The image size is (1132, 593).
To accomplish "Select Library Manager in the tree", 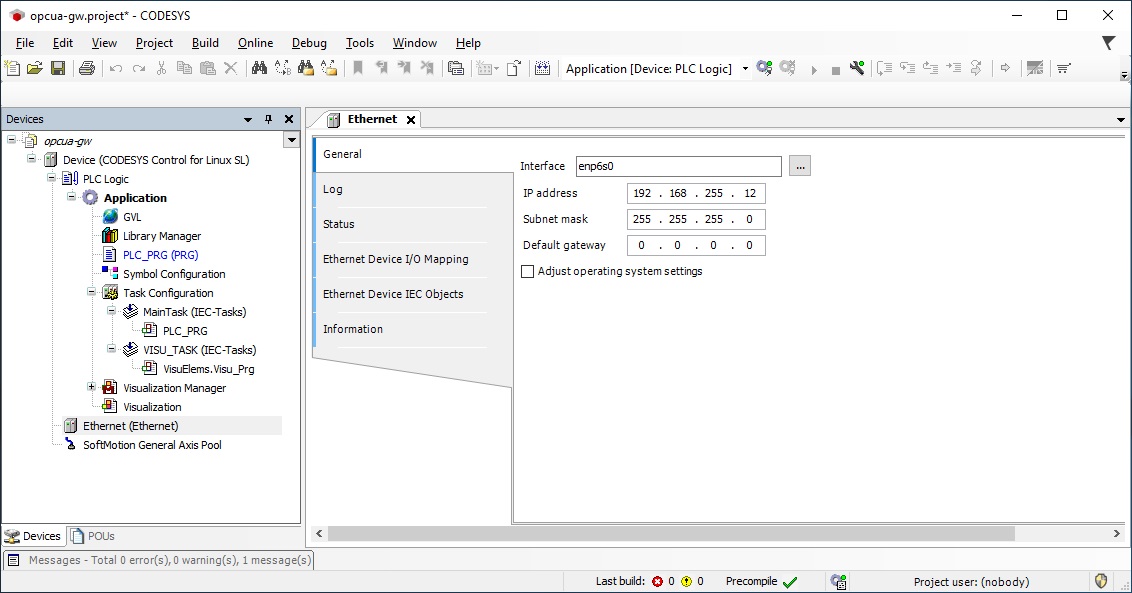I will pyautogui.click(x=162, y=236).
